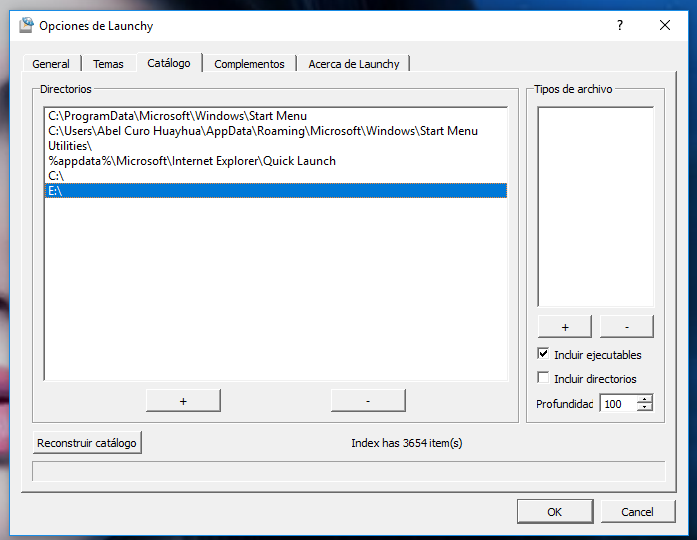Screen dimensions: 697x540
Task: Decrease Profundidad with the down arrow
Action: tap(645, 408)
